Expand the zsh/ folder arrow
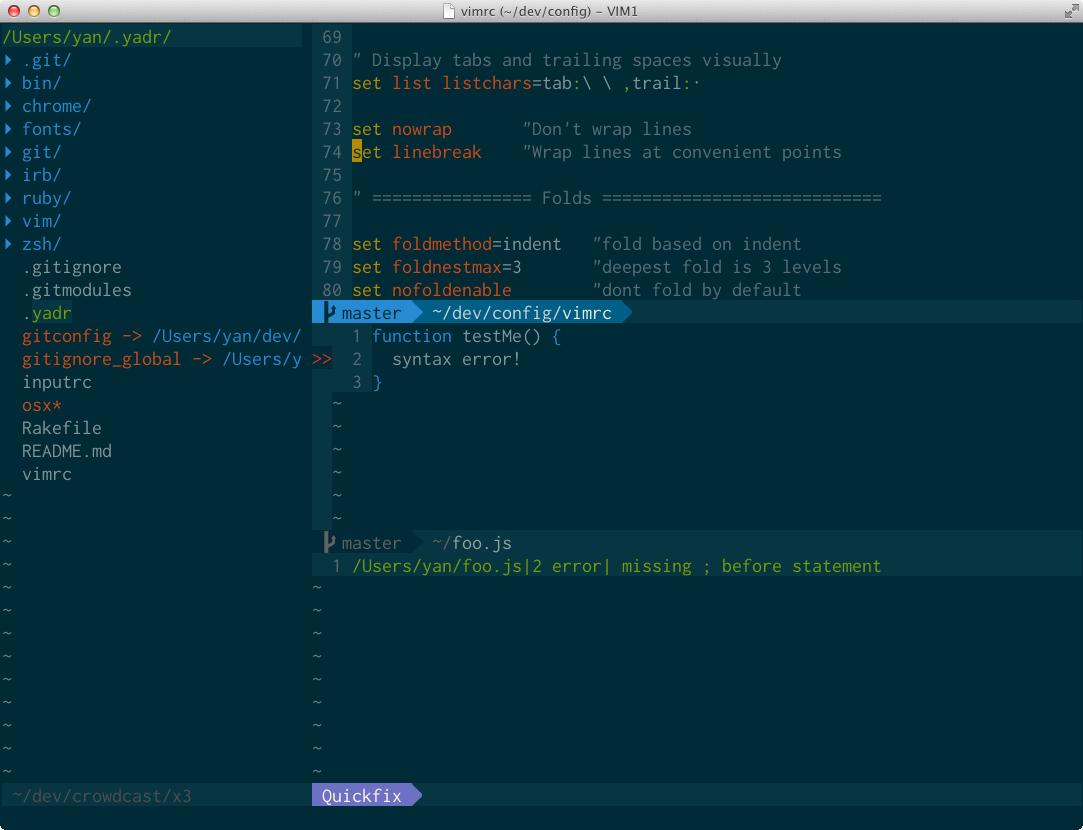 (x=8, y=244)
